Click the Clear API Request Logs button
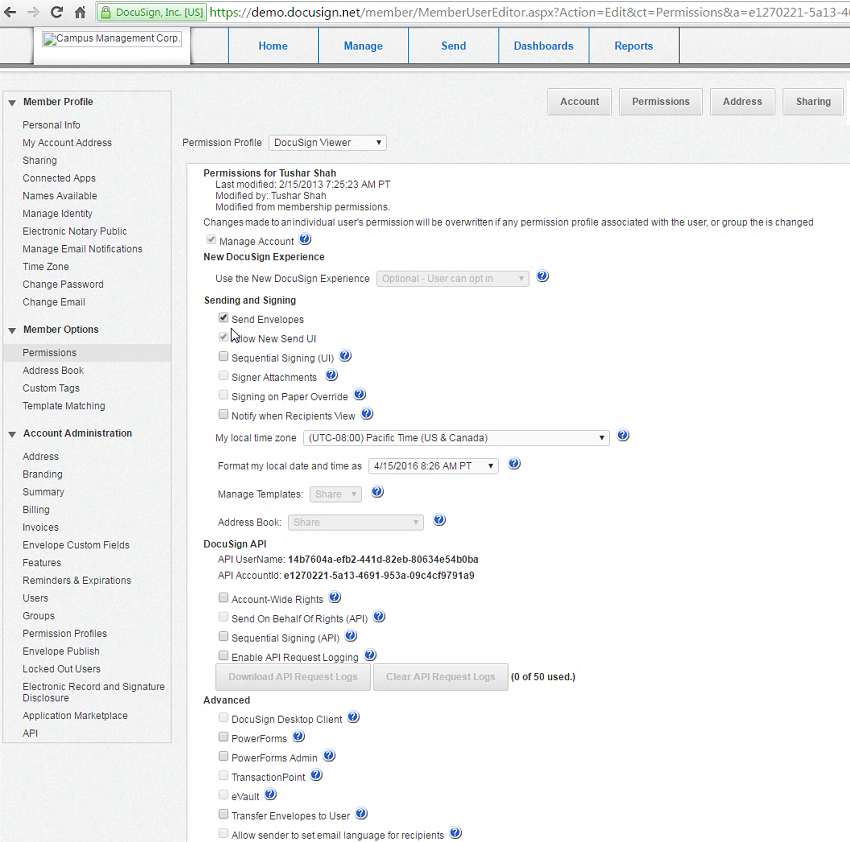Image resolution: width=850 pixels, height=842 pixels. coord(440,676)
